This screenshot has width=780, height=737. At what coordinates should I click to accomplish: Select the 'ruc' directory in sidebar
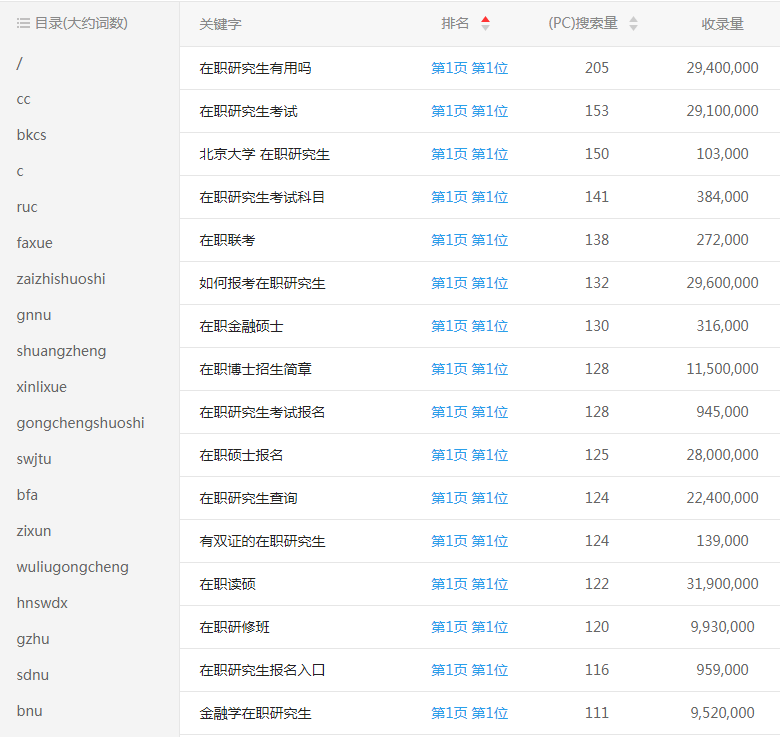tap(27, 207)
